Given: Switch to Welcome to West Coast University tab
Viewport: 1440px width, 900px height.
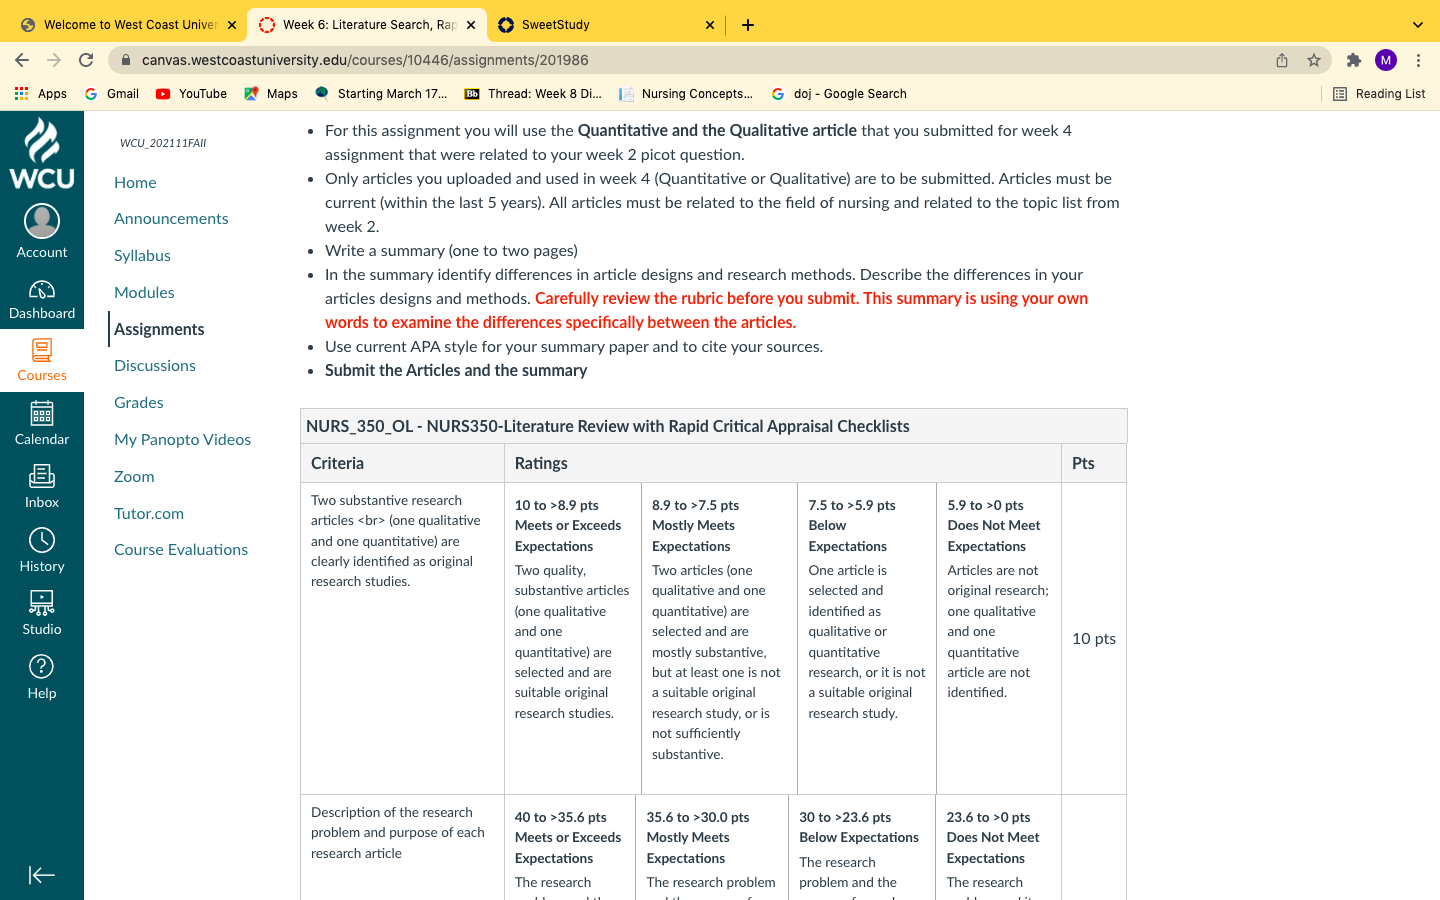Looking at the screenshot, I should point(130,25).
